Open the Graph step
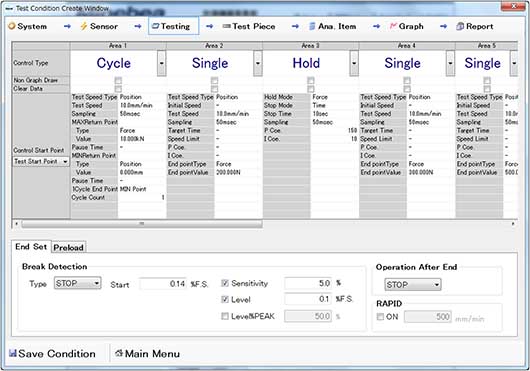530x371 pixels. click(x=406, y=26)
